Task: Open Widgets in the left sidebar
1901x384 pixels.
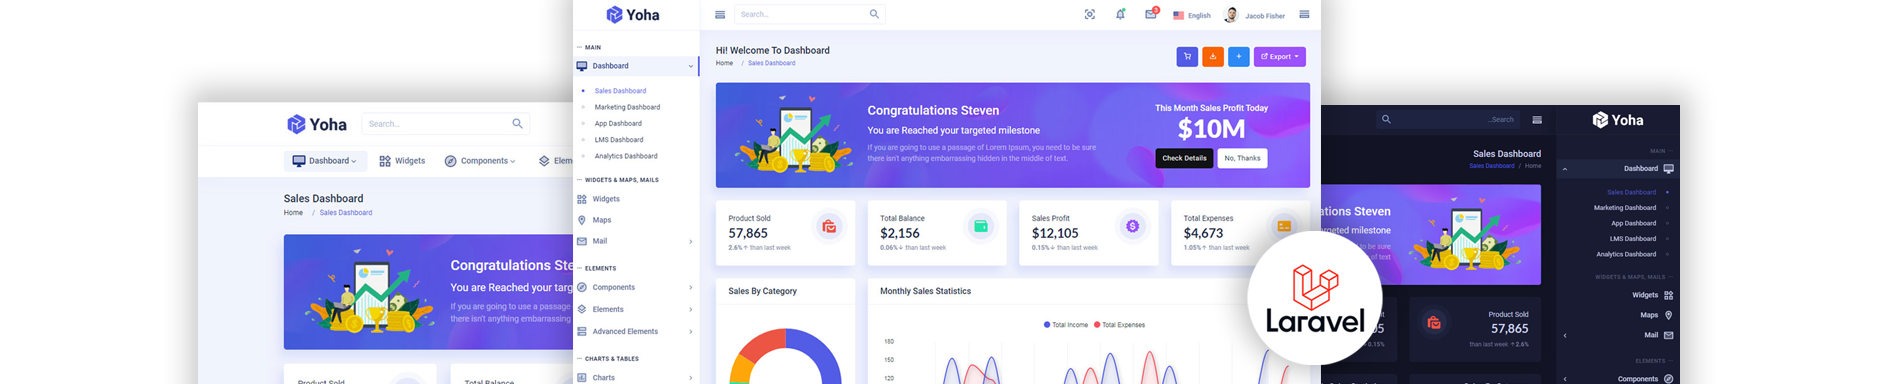Action: point(606,199)
